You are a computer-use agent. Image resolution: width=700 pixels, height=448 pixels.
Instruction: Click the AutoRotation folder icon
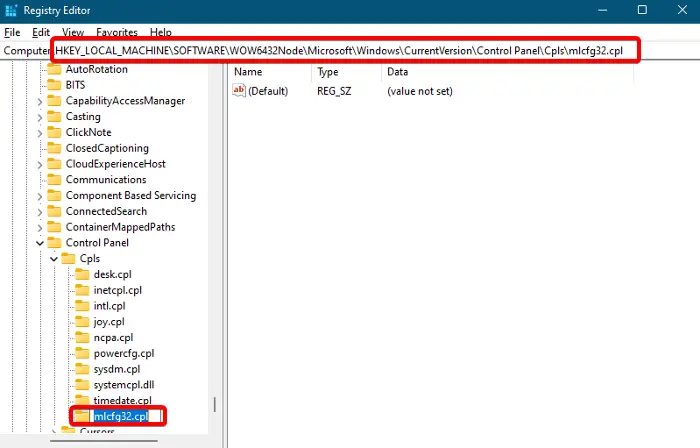click(x=54, y=69)
